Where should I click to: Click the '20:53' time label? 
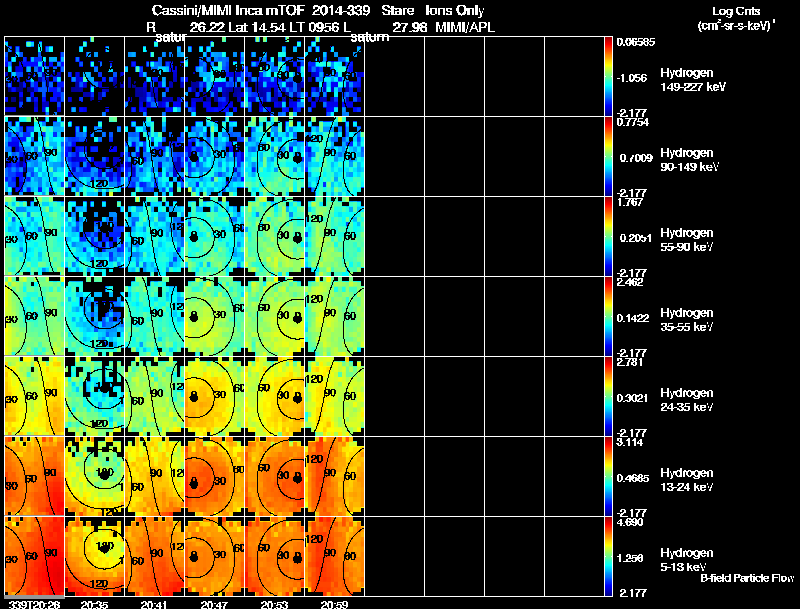(x=274, y=604)
